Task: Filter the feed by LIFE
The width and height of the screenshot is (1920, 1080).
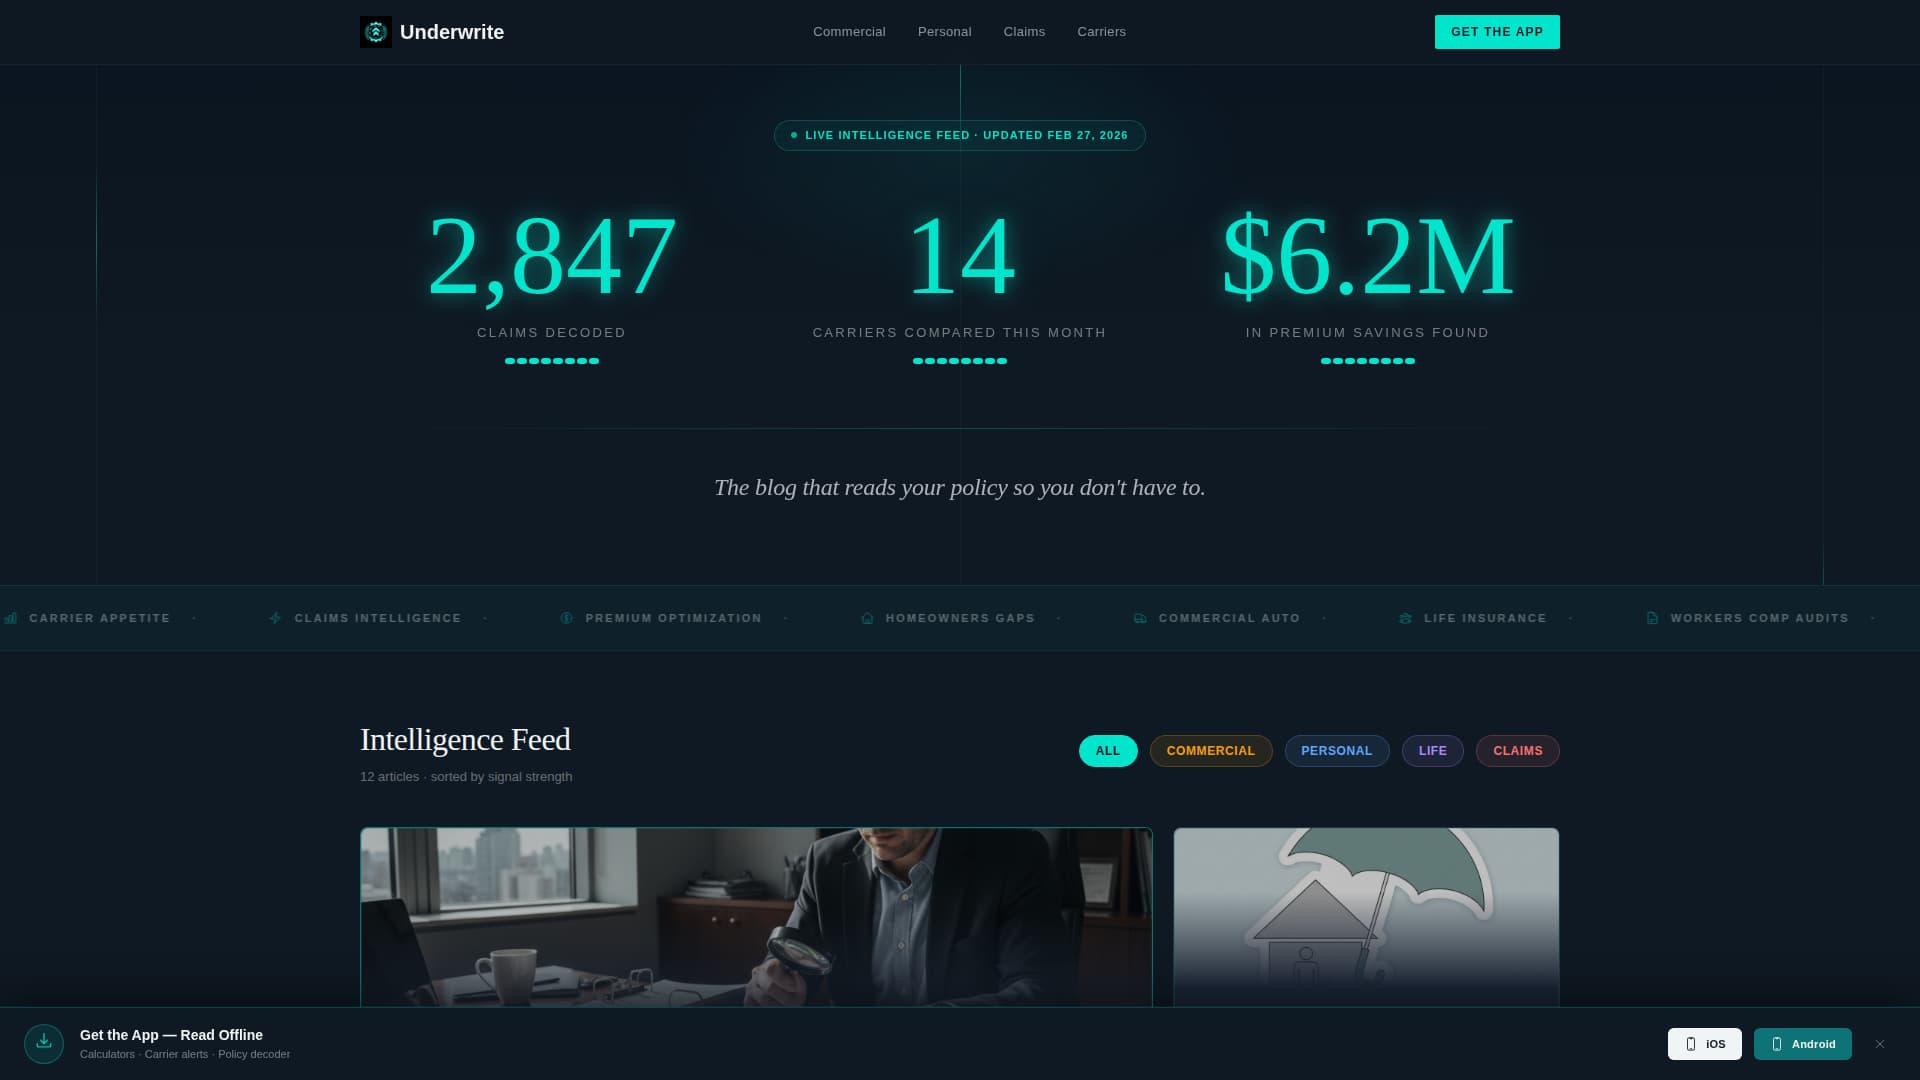Action: tap(1433, 751)
